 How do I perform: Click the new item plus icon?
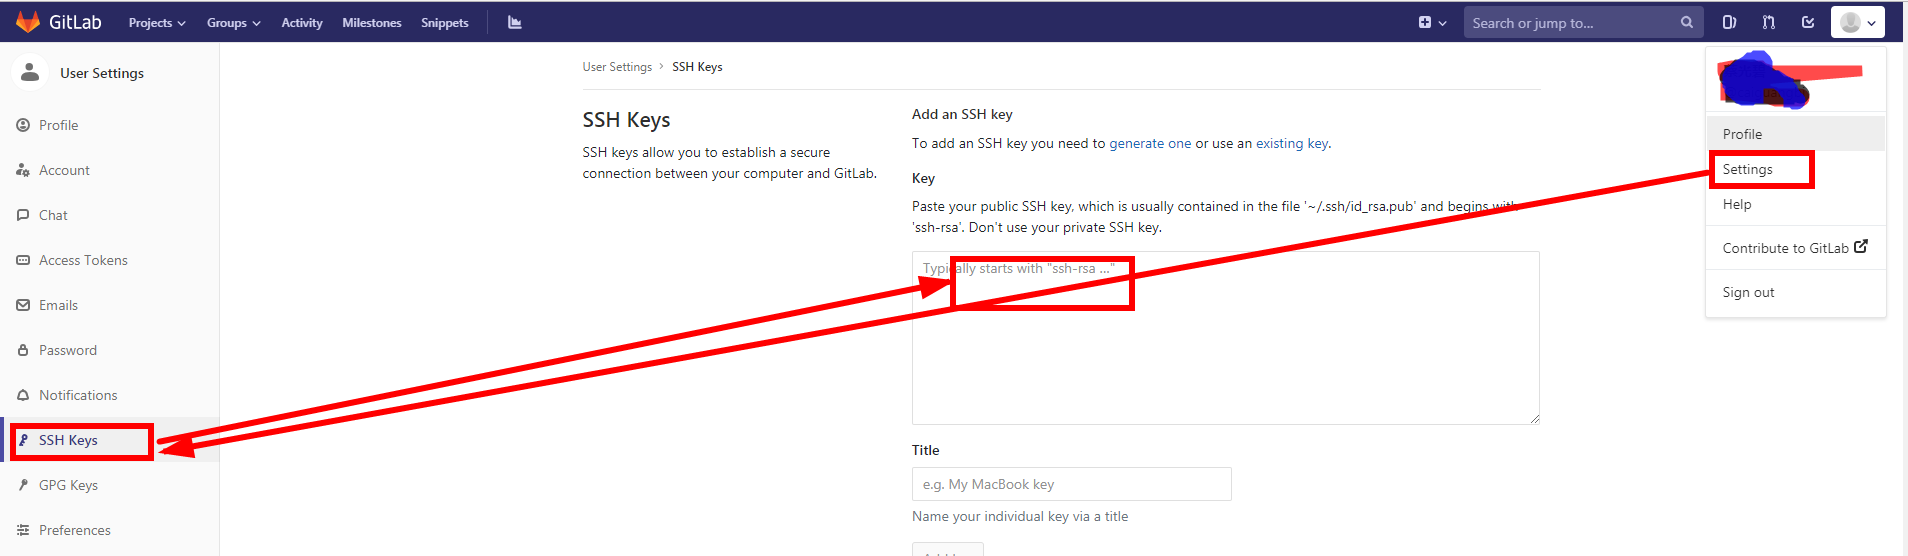1425,22
